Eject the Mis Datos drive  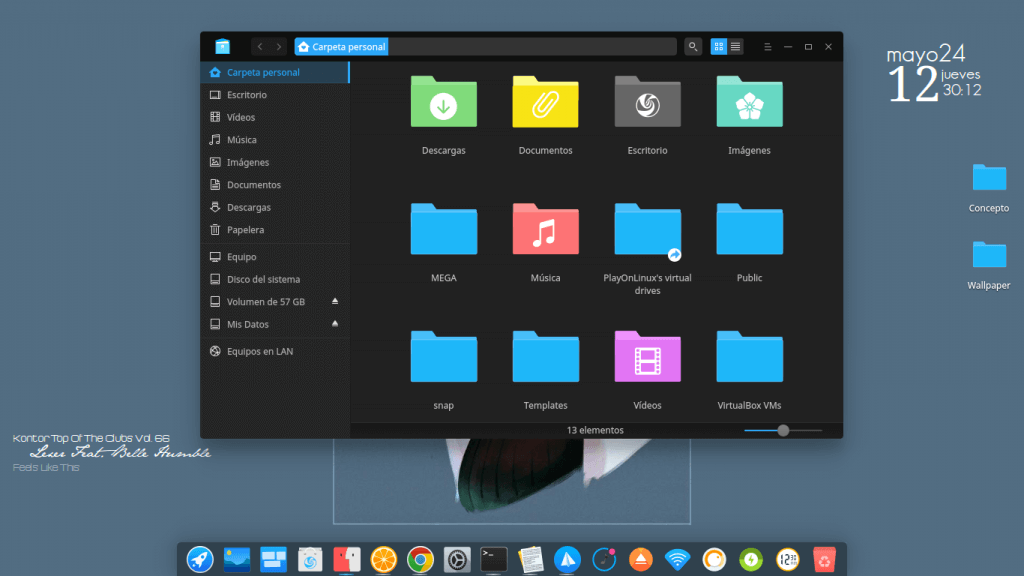click(335, 324)
